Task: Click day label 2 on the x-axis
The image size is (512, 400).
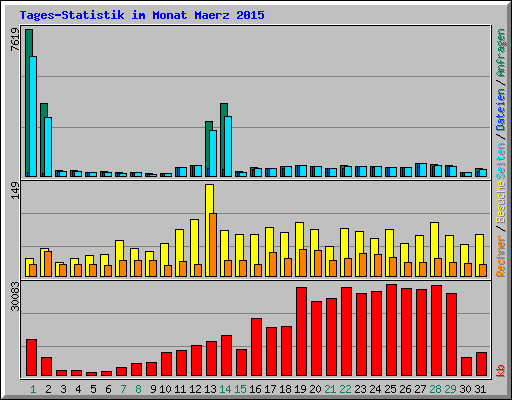Action: click(48, 389)
